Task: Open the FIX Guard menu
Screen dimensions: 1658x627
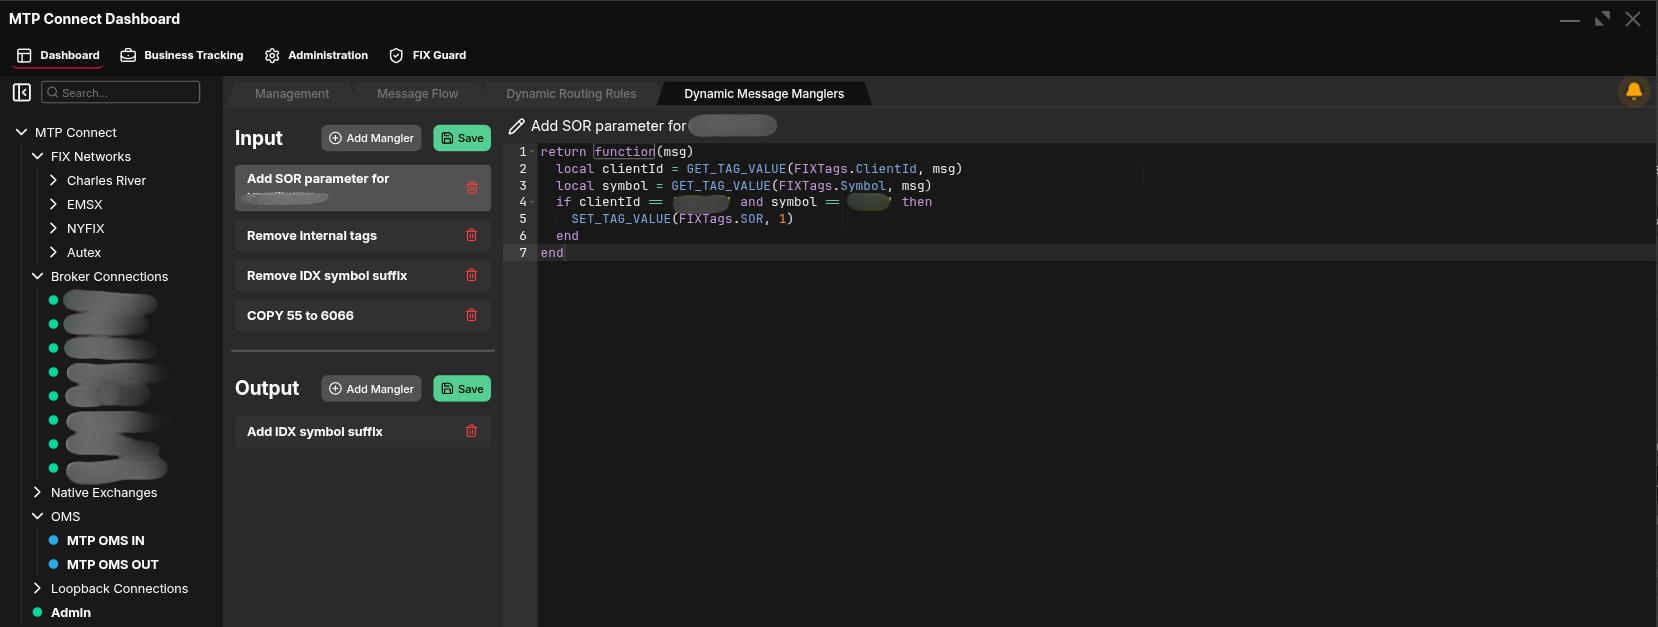Action: pos(428,56)
